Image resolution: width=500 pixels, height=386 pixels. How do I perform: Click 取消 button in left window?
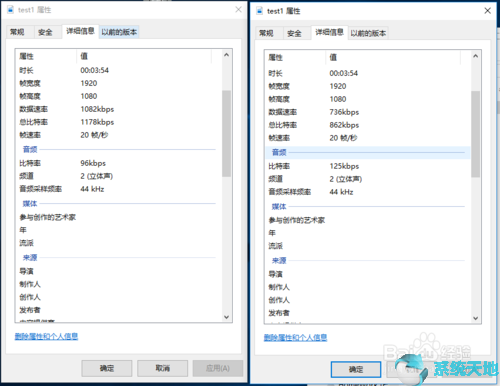(163, 368)
